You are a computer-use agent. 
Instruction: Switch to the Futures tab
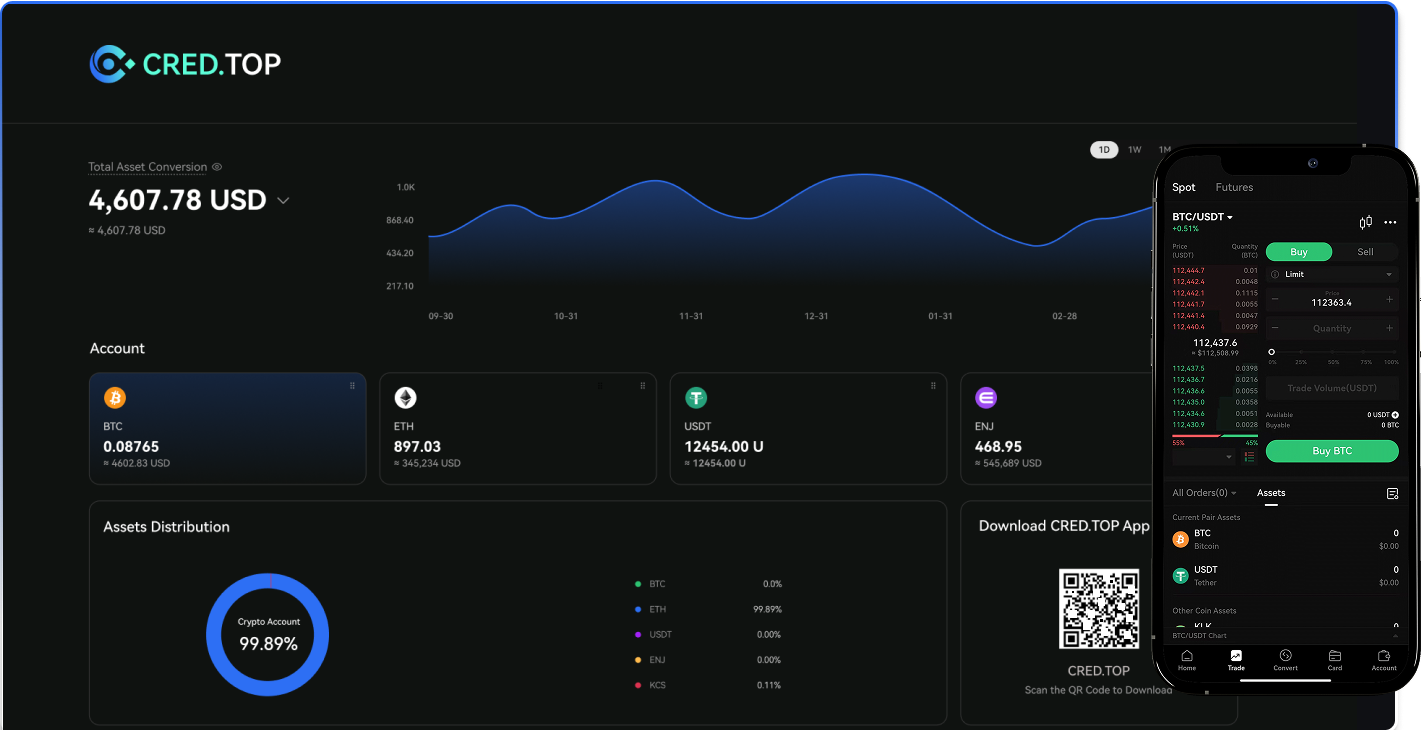point(1234,187)
